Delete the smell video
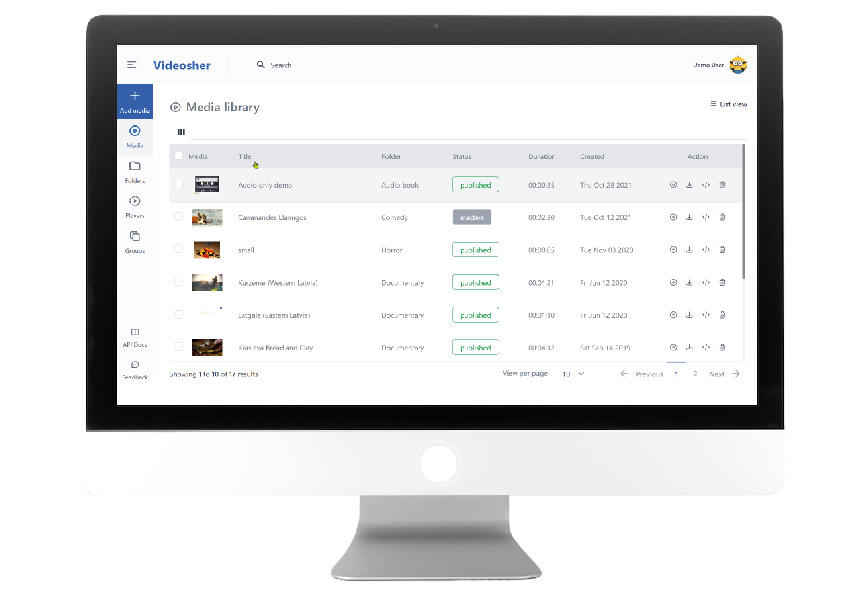The height and width of the screenshot is (597, 844). coord(722,250)
